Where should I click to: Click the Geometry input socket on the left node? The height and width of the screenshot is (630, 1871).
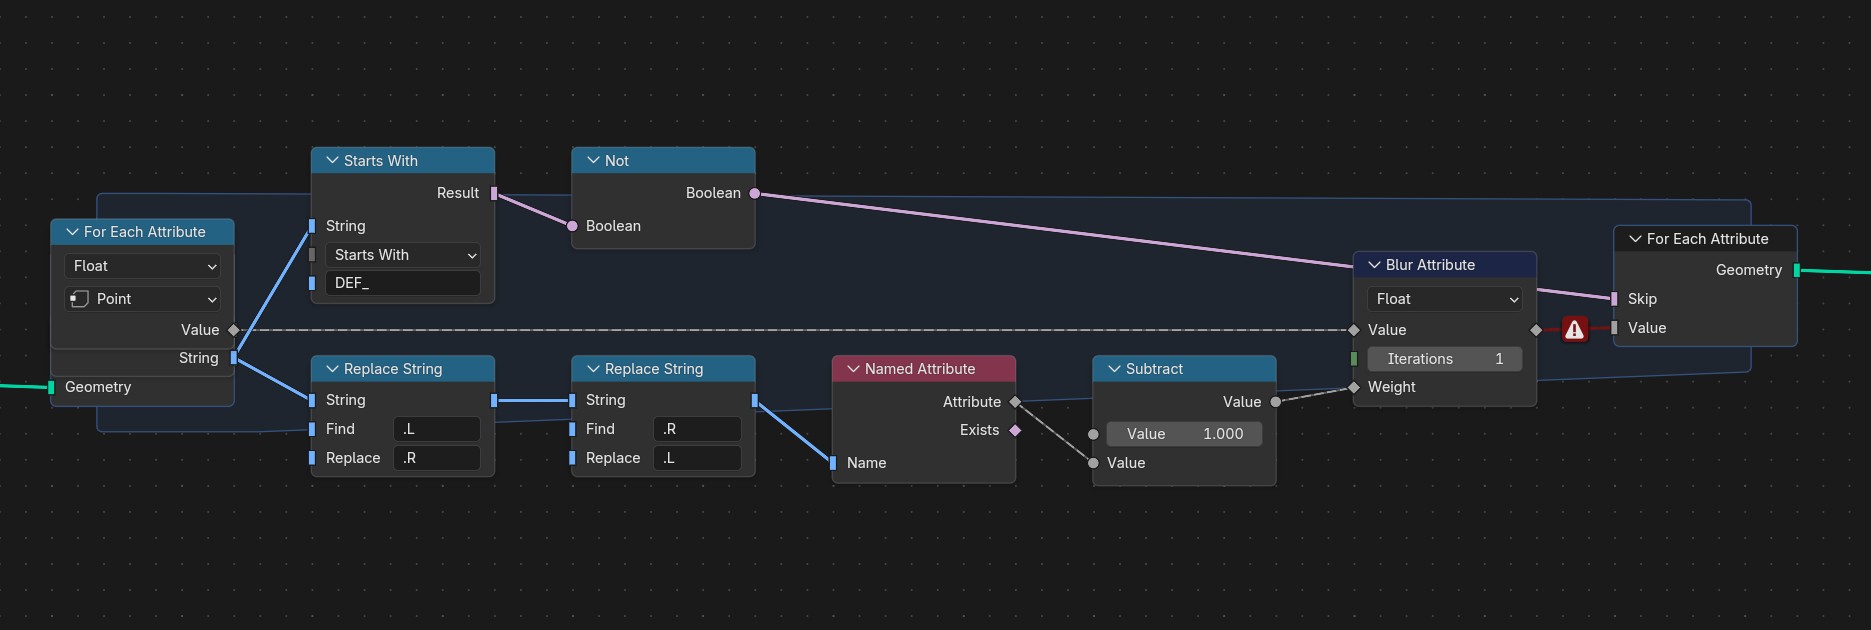coord(51,387)
